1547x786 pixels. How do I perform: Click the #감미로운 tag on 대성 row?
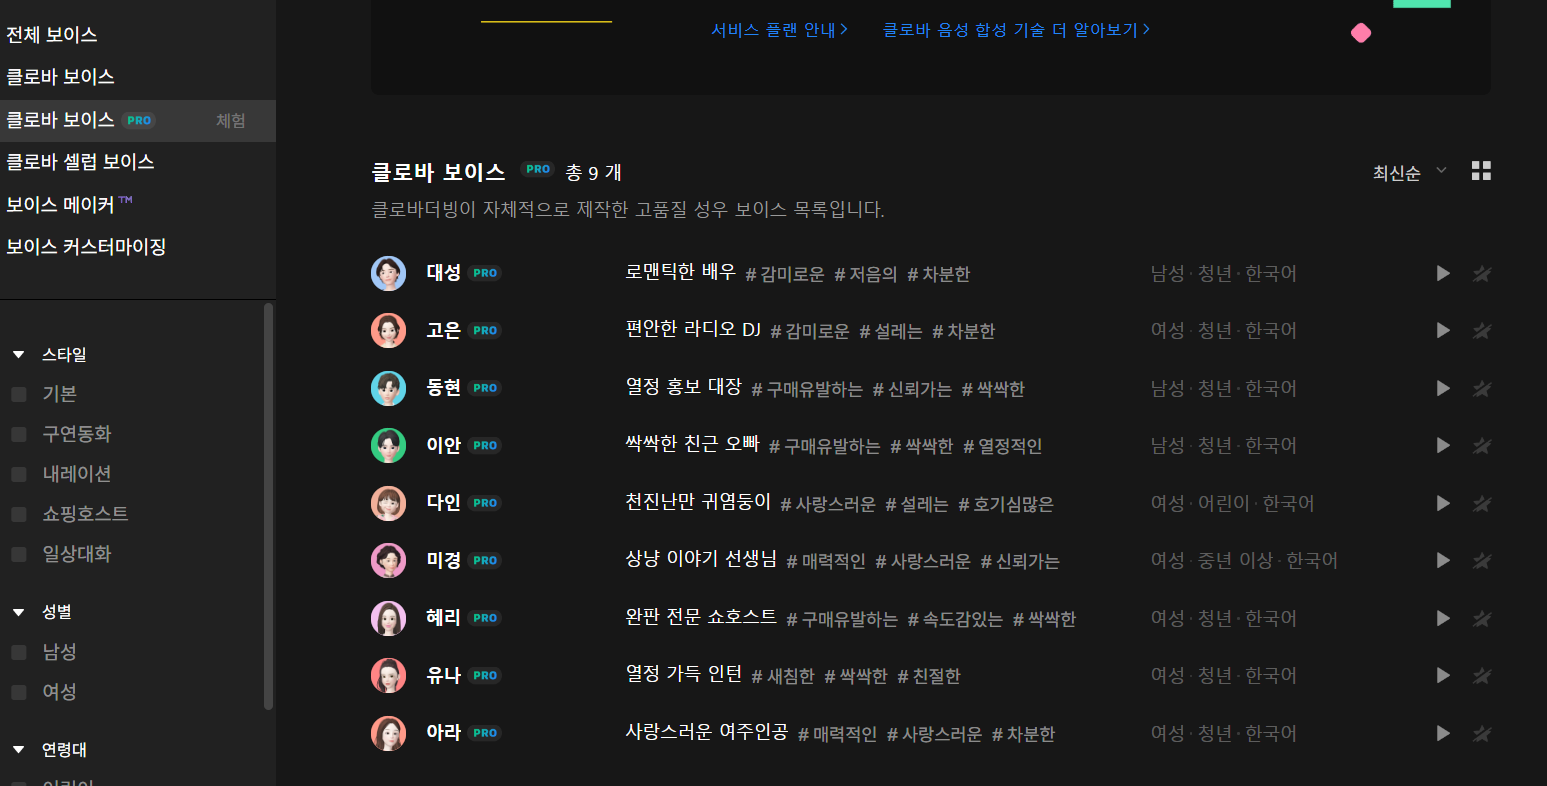click(x=785, y=274)
